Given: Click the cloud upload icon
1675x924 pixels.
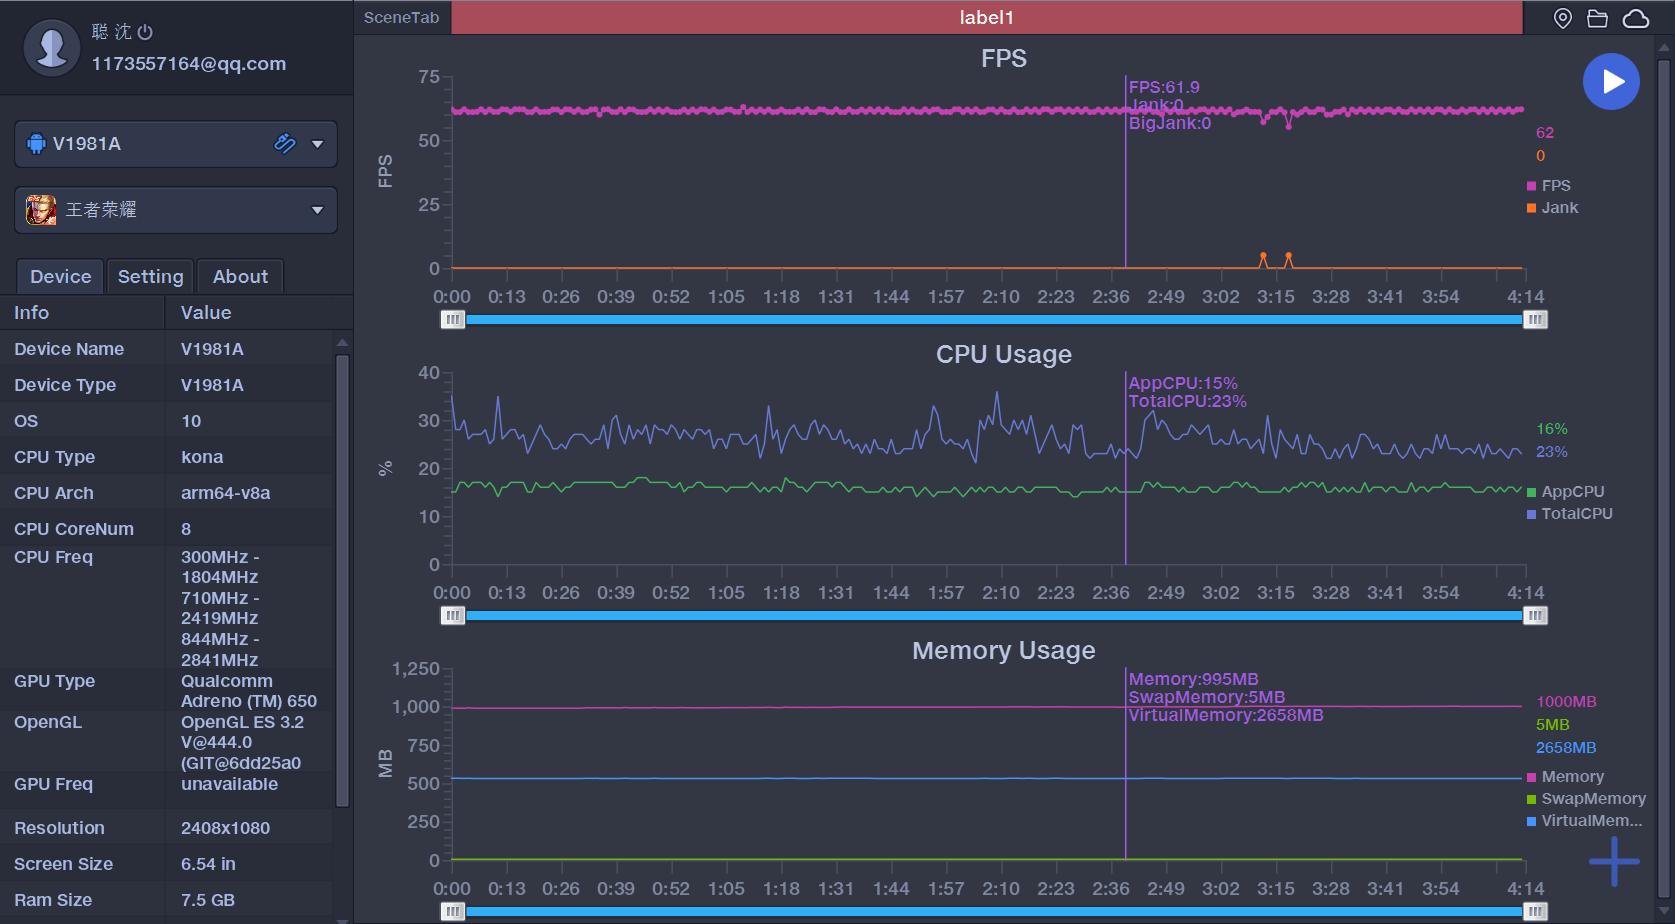Looking at the screenshot, I should 1636,18.
